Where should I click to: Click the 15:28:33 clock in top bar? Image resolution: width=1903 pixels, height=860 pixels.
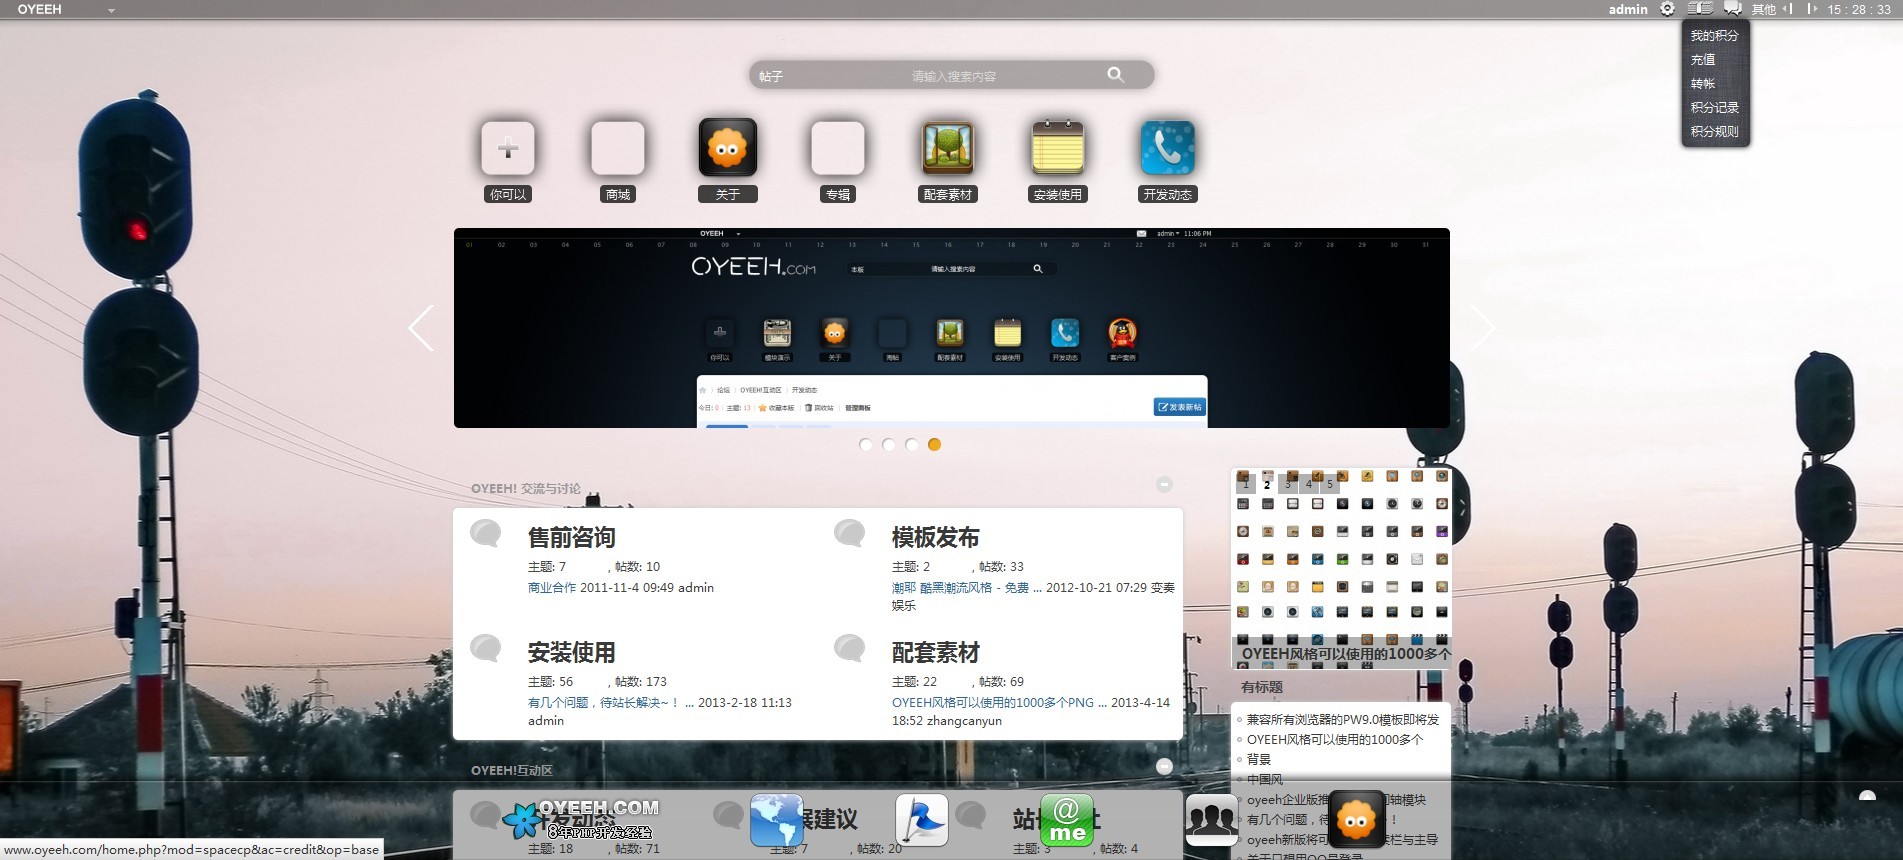click(x=1859, y=9)
